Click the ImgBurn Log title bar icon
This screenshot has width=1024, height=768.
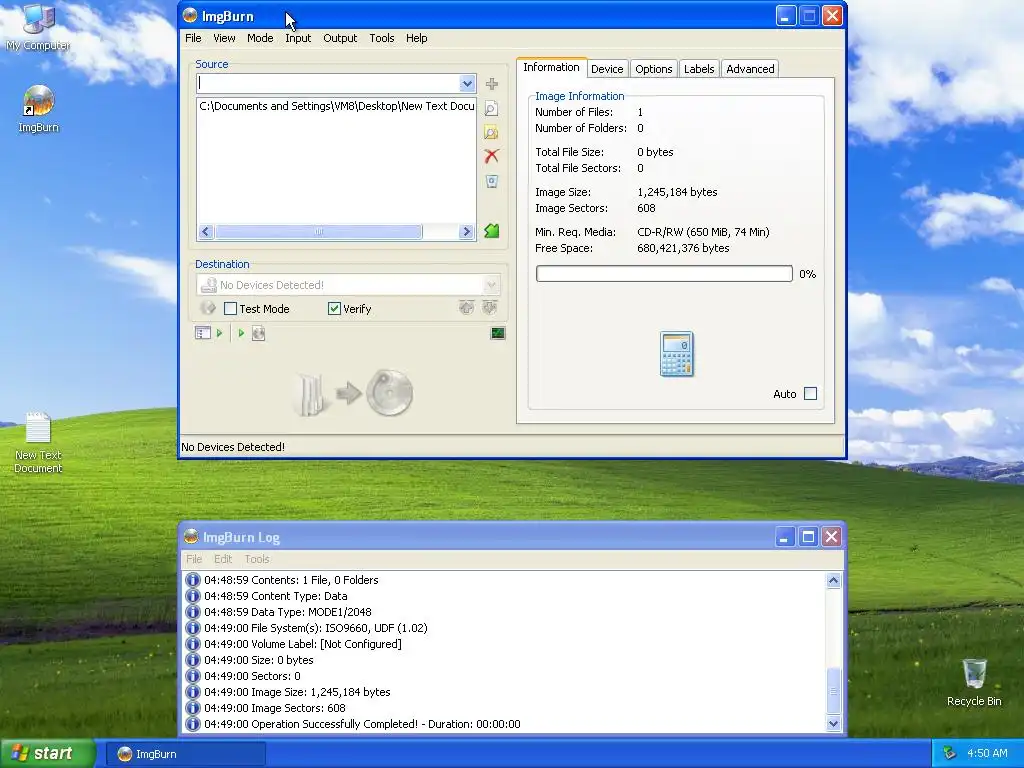pyautogui.click(x=191, y=537)
